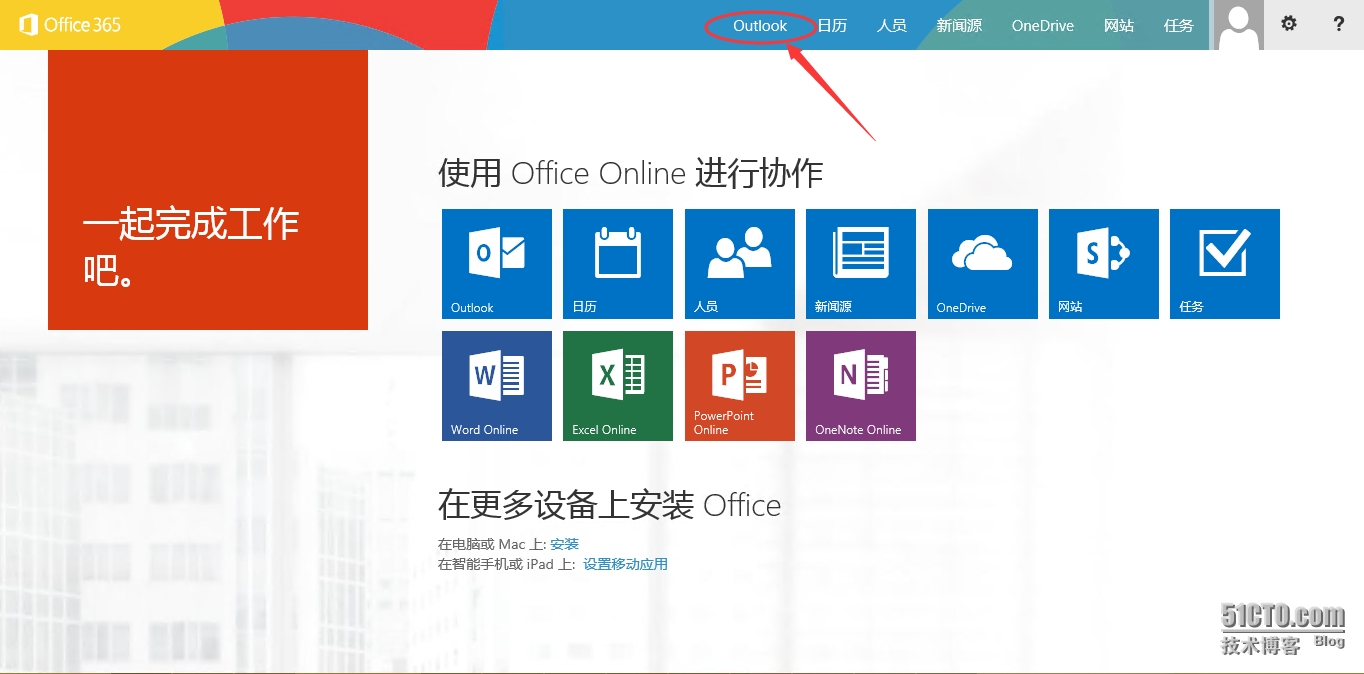Launch PowerPoint Online tile

tap(740, 386)
